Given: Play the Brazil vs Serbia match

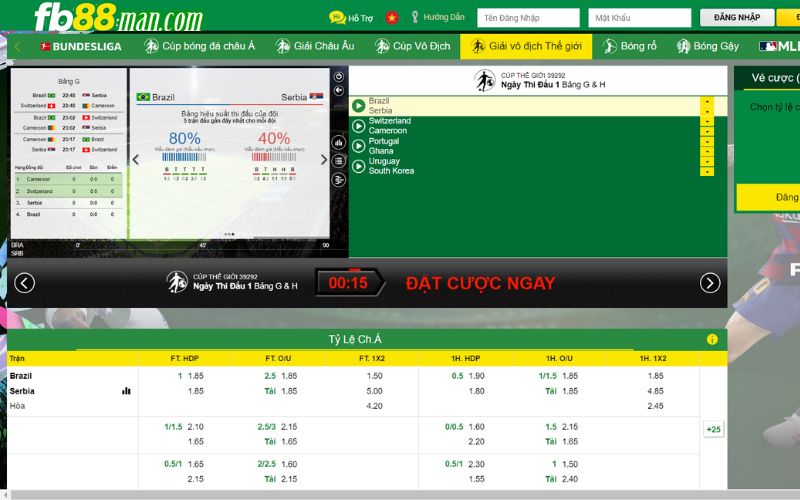Looking at the screenshot, I should pyautogui.click(x=358, y=106).
